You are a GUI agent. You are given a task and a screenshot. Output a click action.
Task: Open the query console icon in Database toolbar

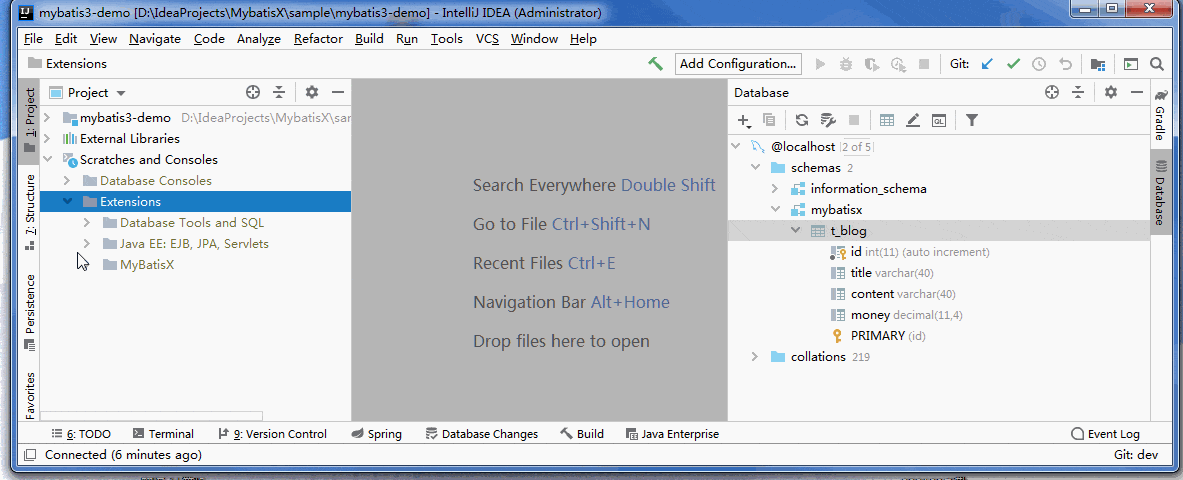click(939, 120)
